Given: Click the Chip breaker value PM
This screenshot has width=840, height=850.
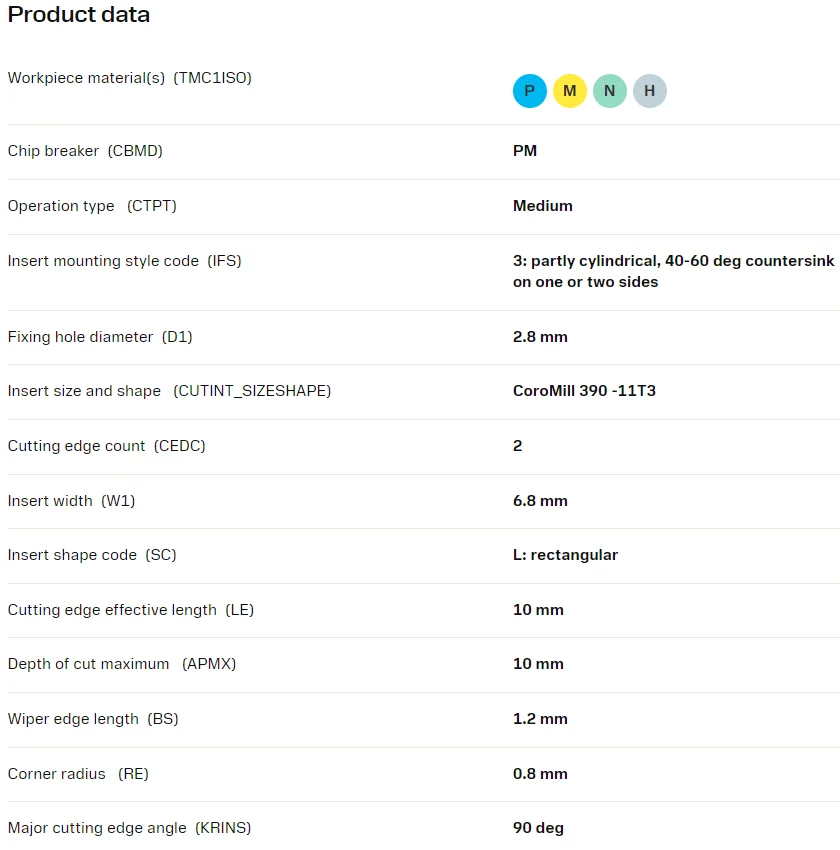Looking at the screenshot, I should [x=525, y=151].
